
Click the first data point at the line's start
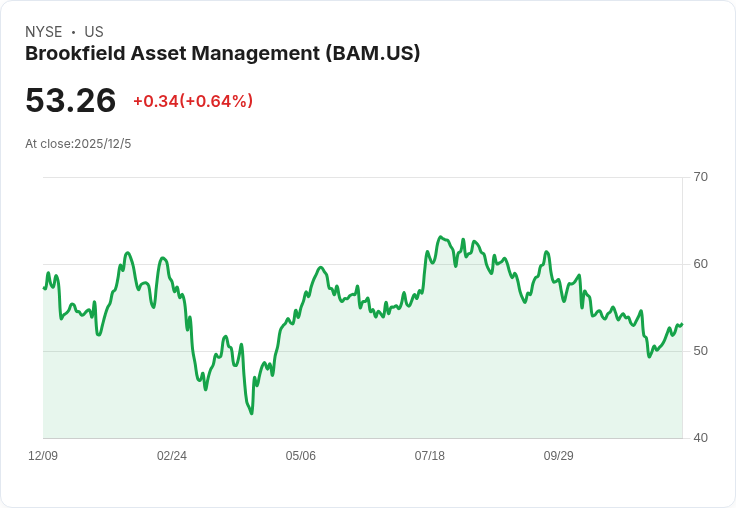point(44,288)
